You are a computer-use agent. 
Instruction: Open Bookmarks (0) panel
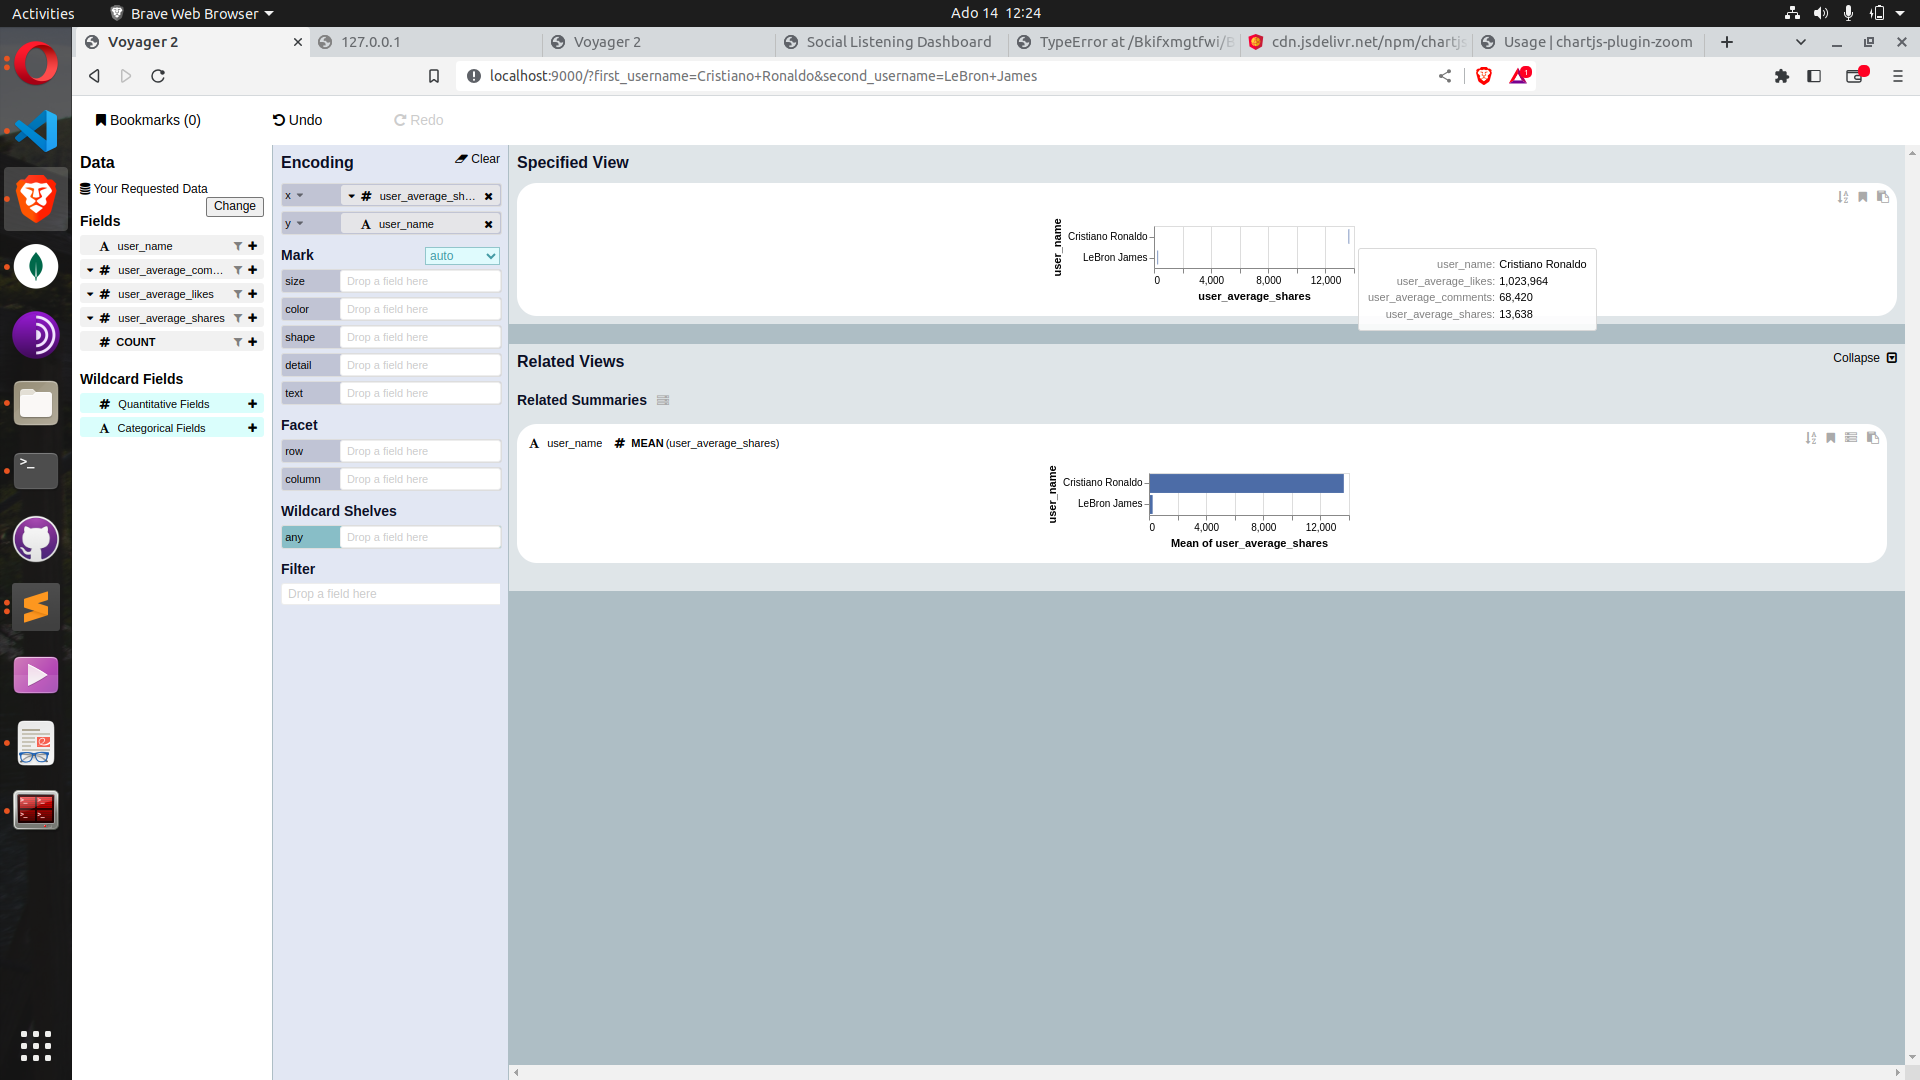point(148,120)
